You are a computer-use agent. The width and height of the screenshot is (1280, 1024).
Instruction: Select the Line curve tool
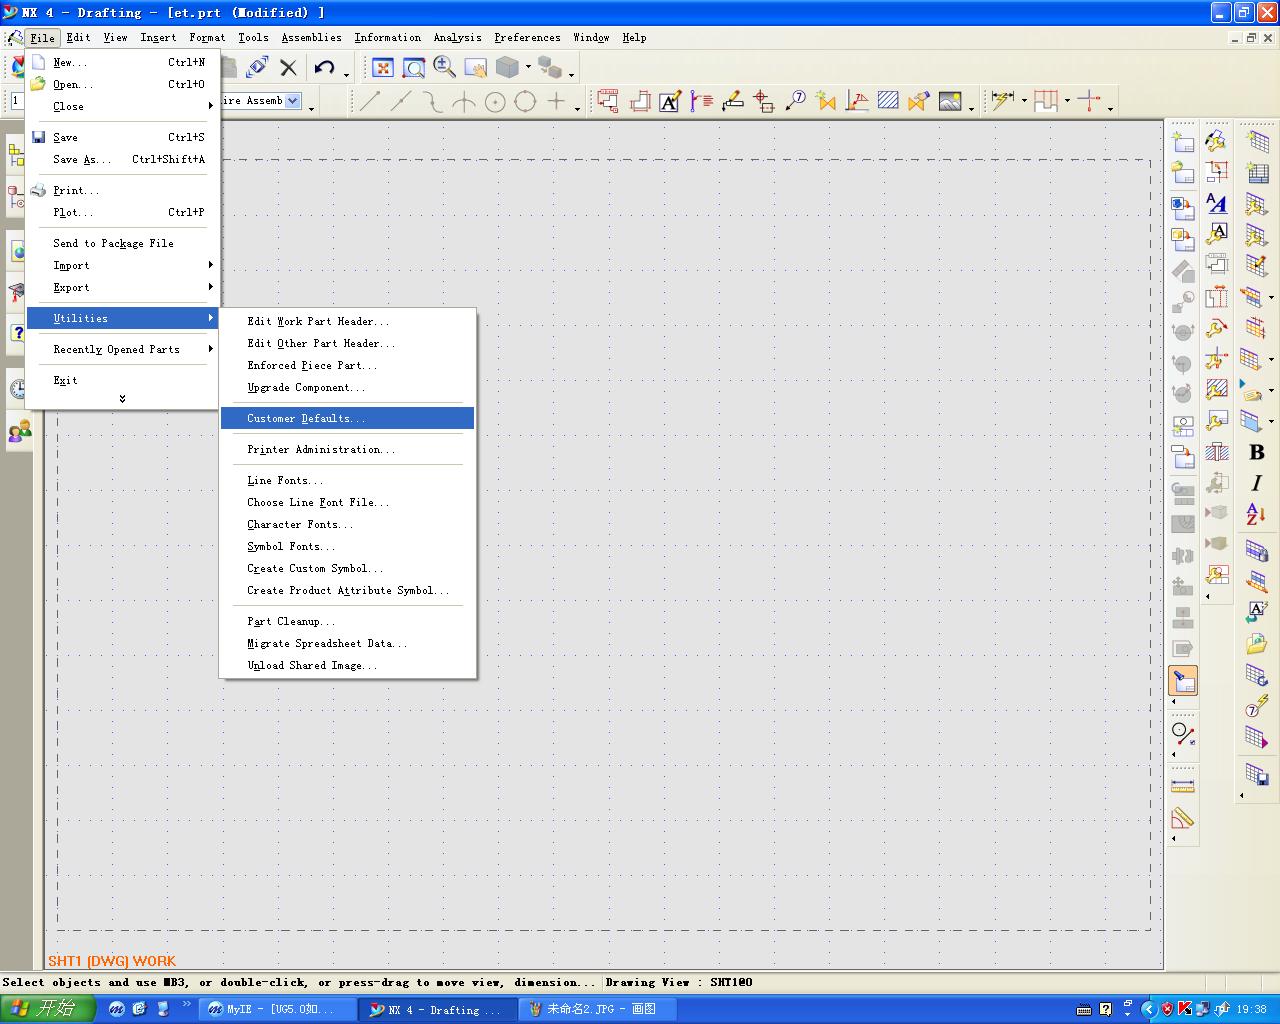370,101
